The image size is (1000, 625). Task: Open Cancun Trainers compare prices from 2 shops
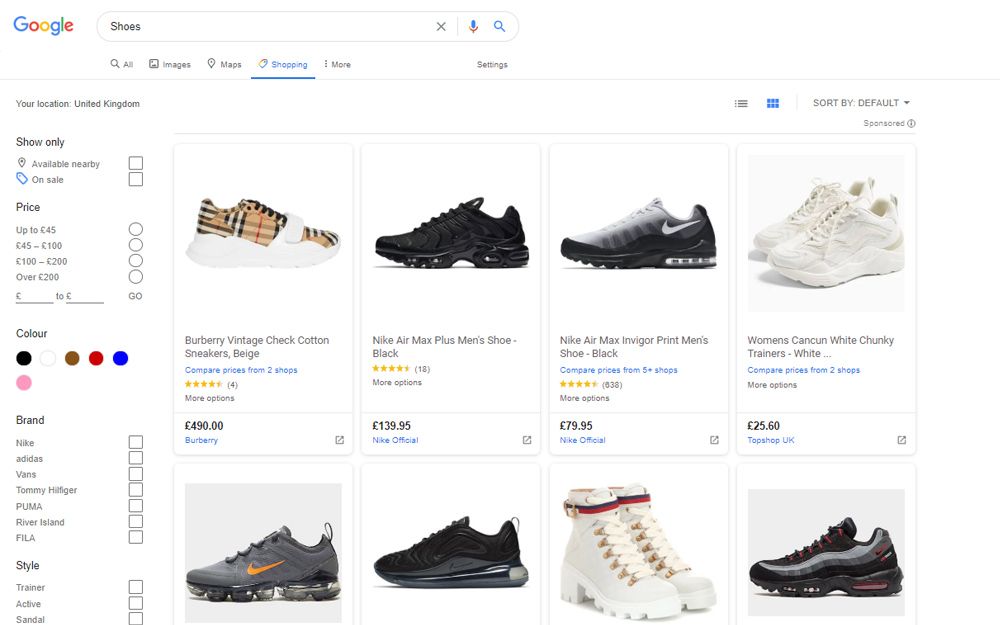pyautogui.click(x=804, y=370)
